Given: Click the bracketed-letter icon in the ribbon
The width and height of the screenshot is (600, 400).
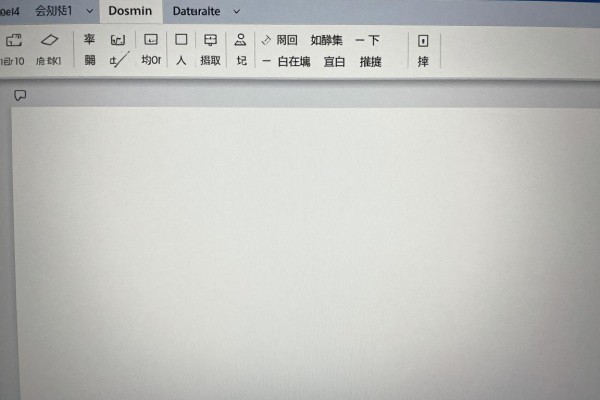Looking at the screenshot, I should (117, 40).
